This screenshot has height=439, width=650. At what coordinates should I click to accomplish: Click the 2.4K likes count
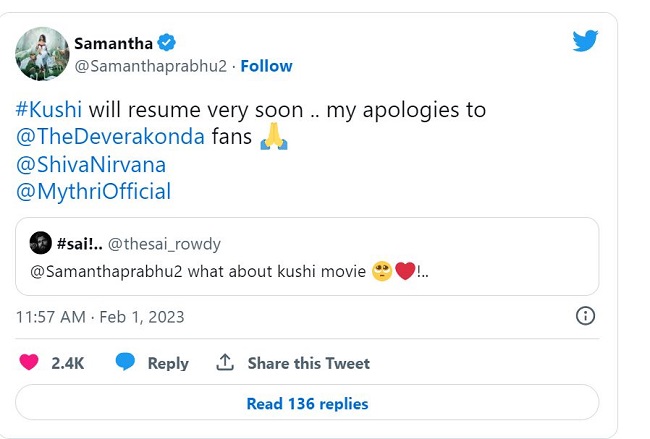pyautogui.click(x=66, y=363)
